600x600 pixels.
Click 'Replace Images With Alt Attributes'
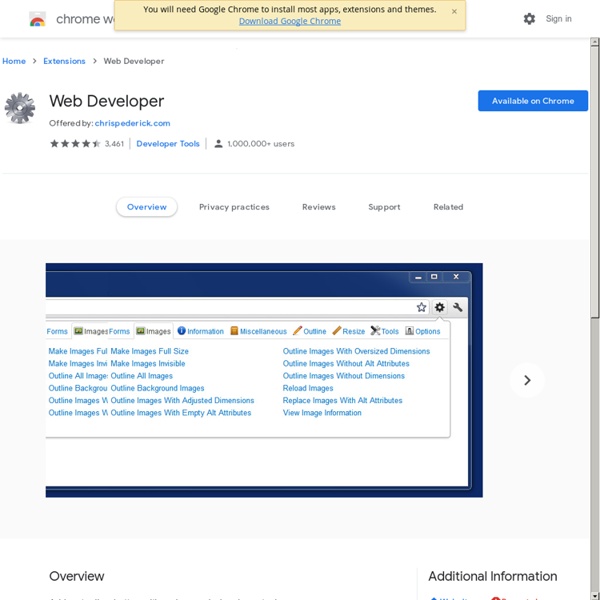342,401
